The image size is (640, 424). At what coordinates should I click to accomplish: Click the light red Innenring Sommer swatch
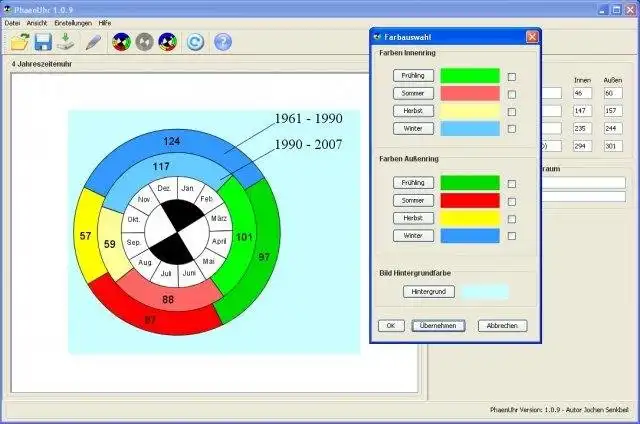[470, 93]
